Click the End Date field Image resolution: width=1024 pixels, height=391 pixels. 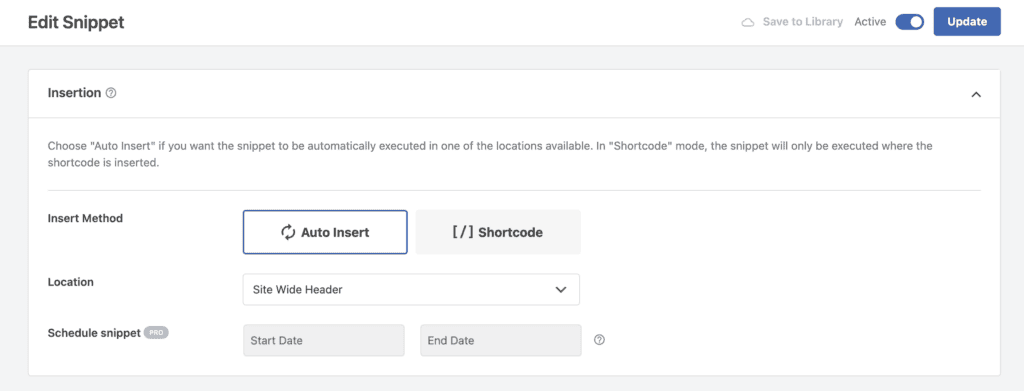(501, 340)
